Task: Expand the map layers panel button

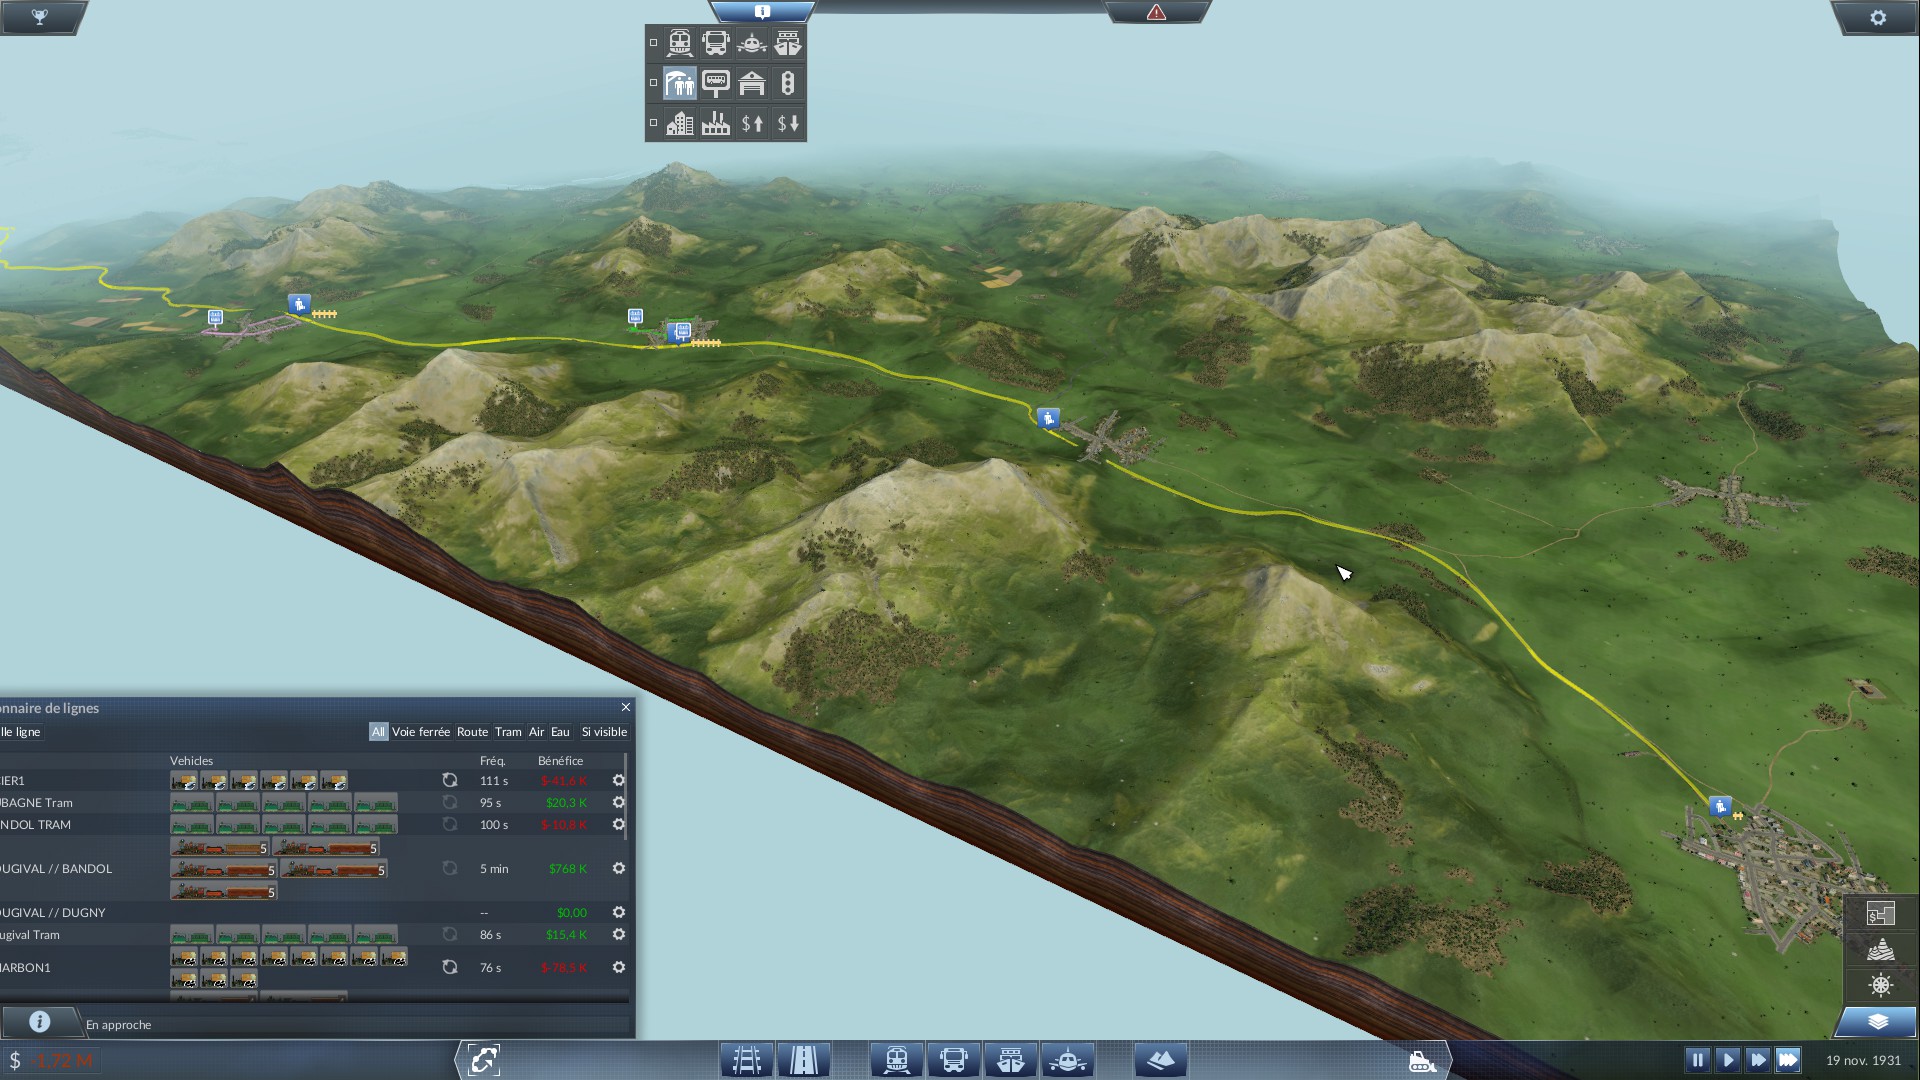Action: click(x=1877, y=1022)
